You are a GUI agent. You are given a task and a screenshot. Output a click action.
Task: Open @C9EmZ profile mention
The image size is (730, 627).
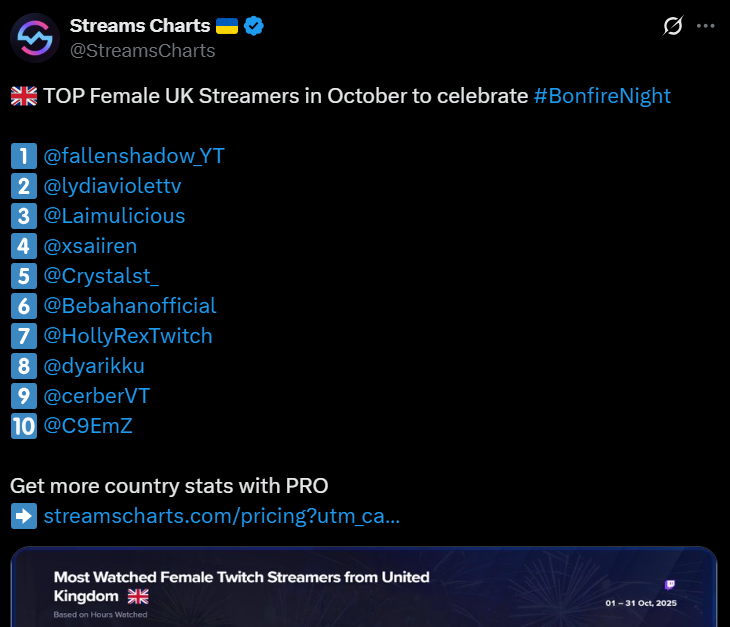tap(88, 426)
